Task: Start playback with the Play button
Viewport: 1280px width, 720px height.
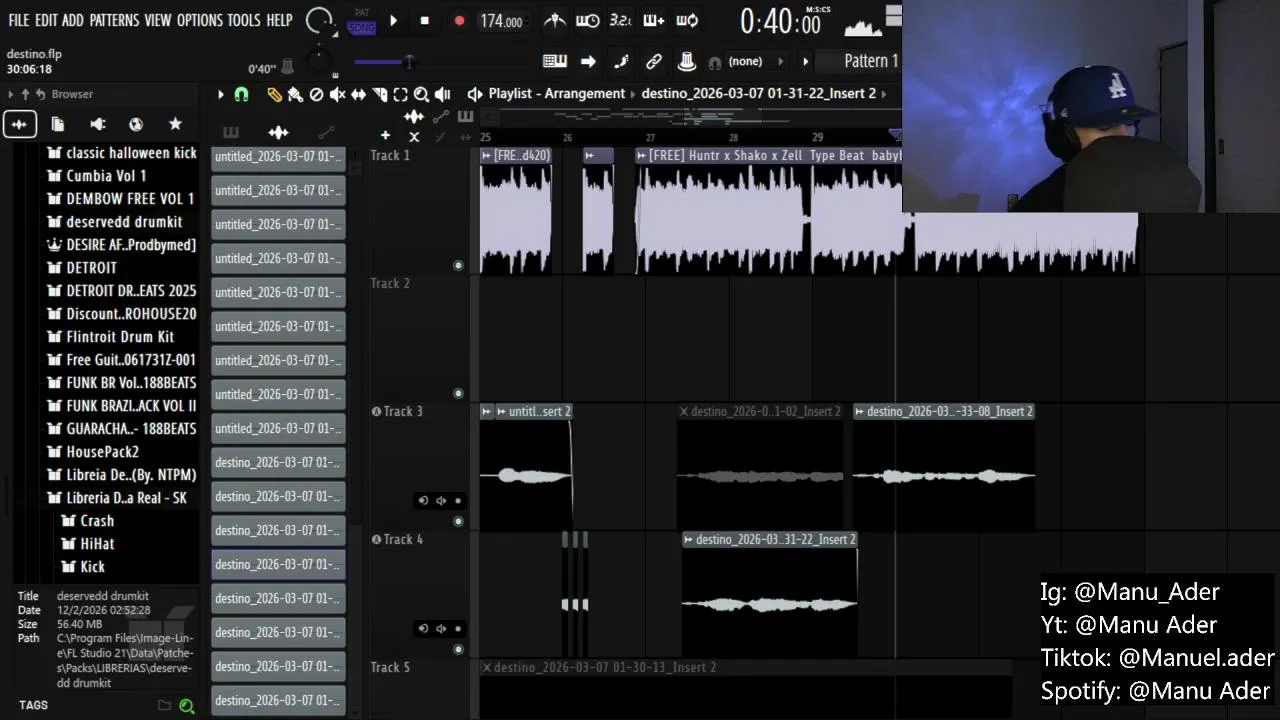Action: pyautogui.click(x=393, y=20)
